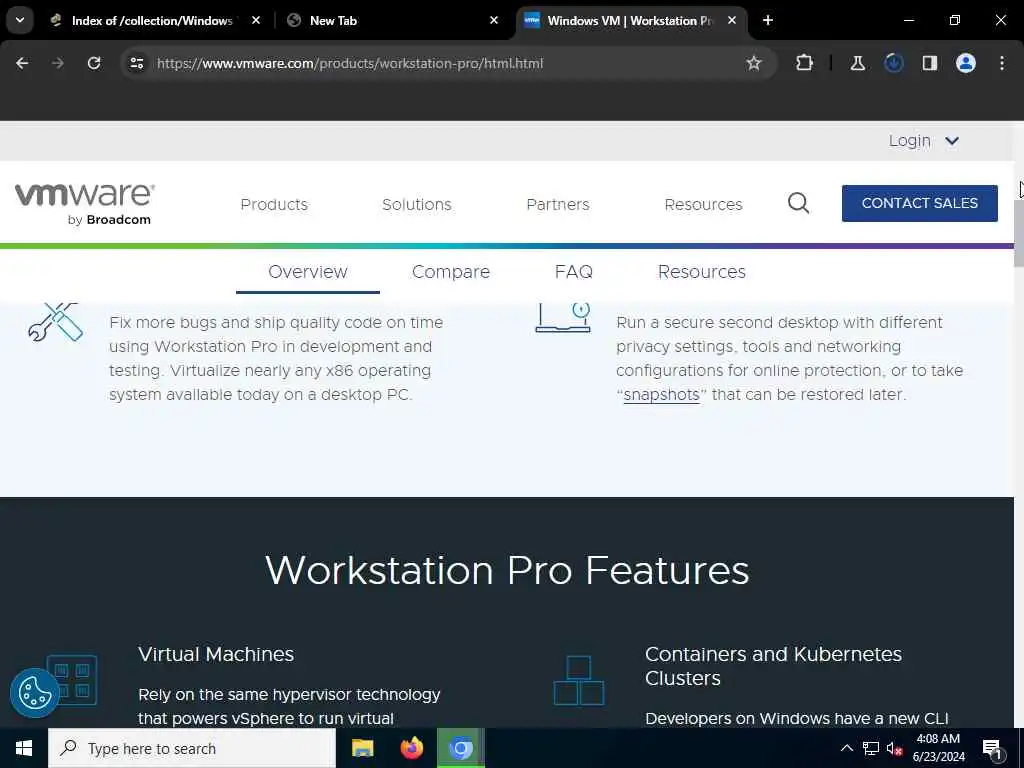Open the Resources top navigation menu
The image size is (1024, 768).
click(703, 204)
